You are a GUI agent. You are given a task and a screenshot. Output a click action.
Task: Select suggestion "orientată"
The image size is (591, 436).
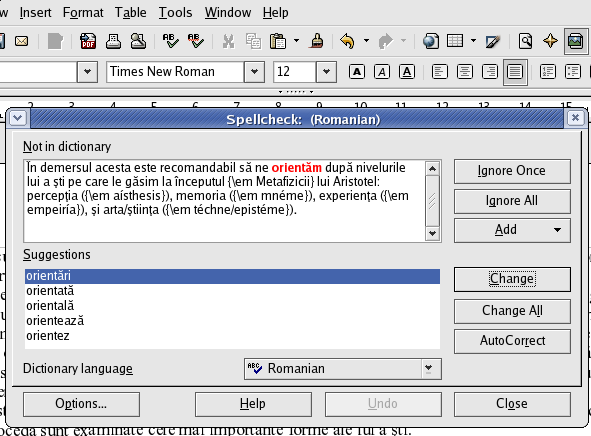[232, 291]
